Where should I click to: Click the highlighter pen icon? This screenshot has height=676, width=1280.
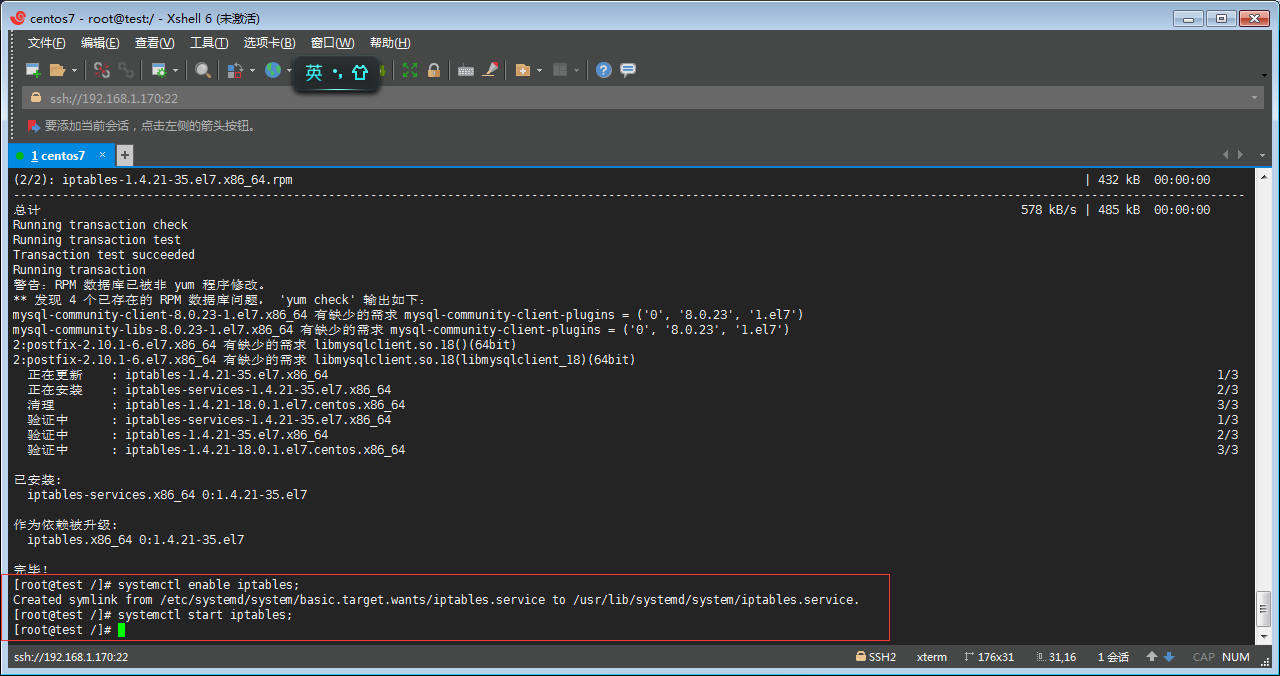(490, 70)
